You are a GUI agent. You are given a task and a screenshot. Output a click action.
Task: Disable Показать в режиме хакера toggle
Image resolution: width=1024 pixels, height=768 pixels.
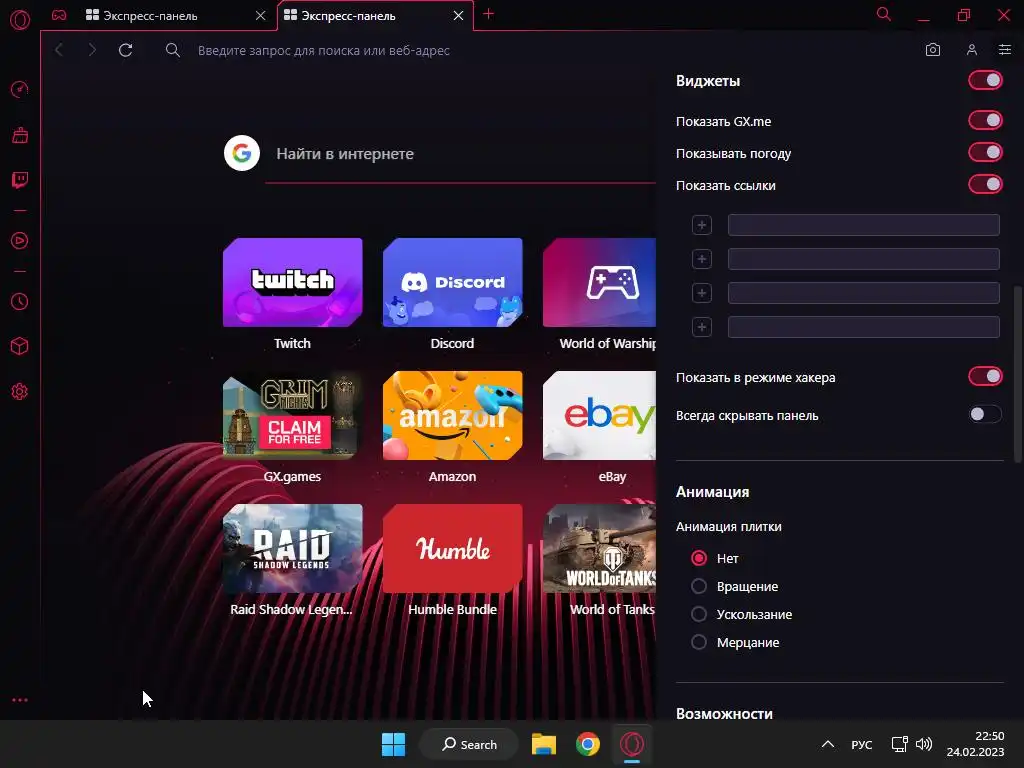pyautogui.click(x=985, y=376)
